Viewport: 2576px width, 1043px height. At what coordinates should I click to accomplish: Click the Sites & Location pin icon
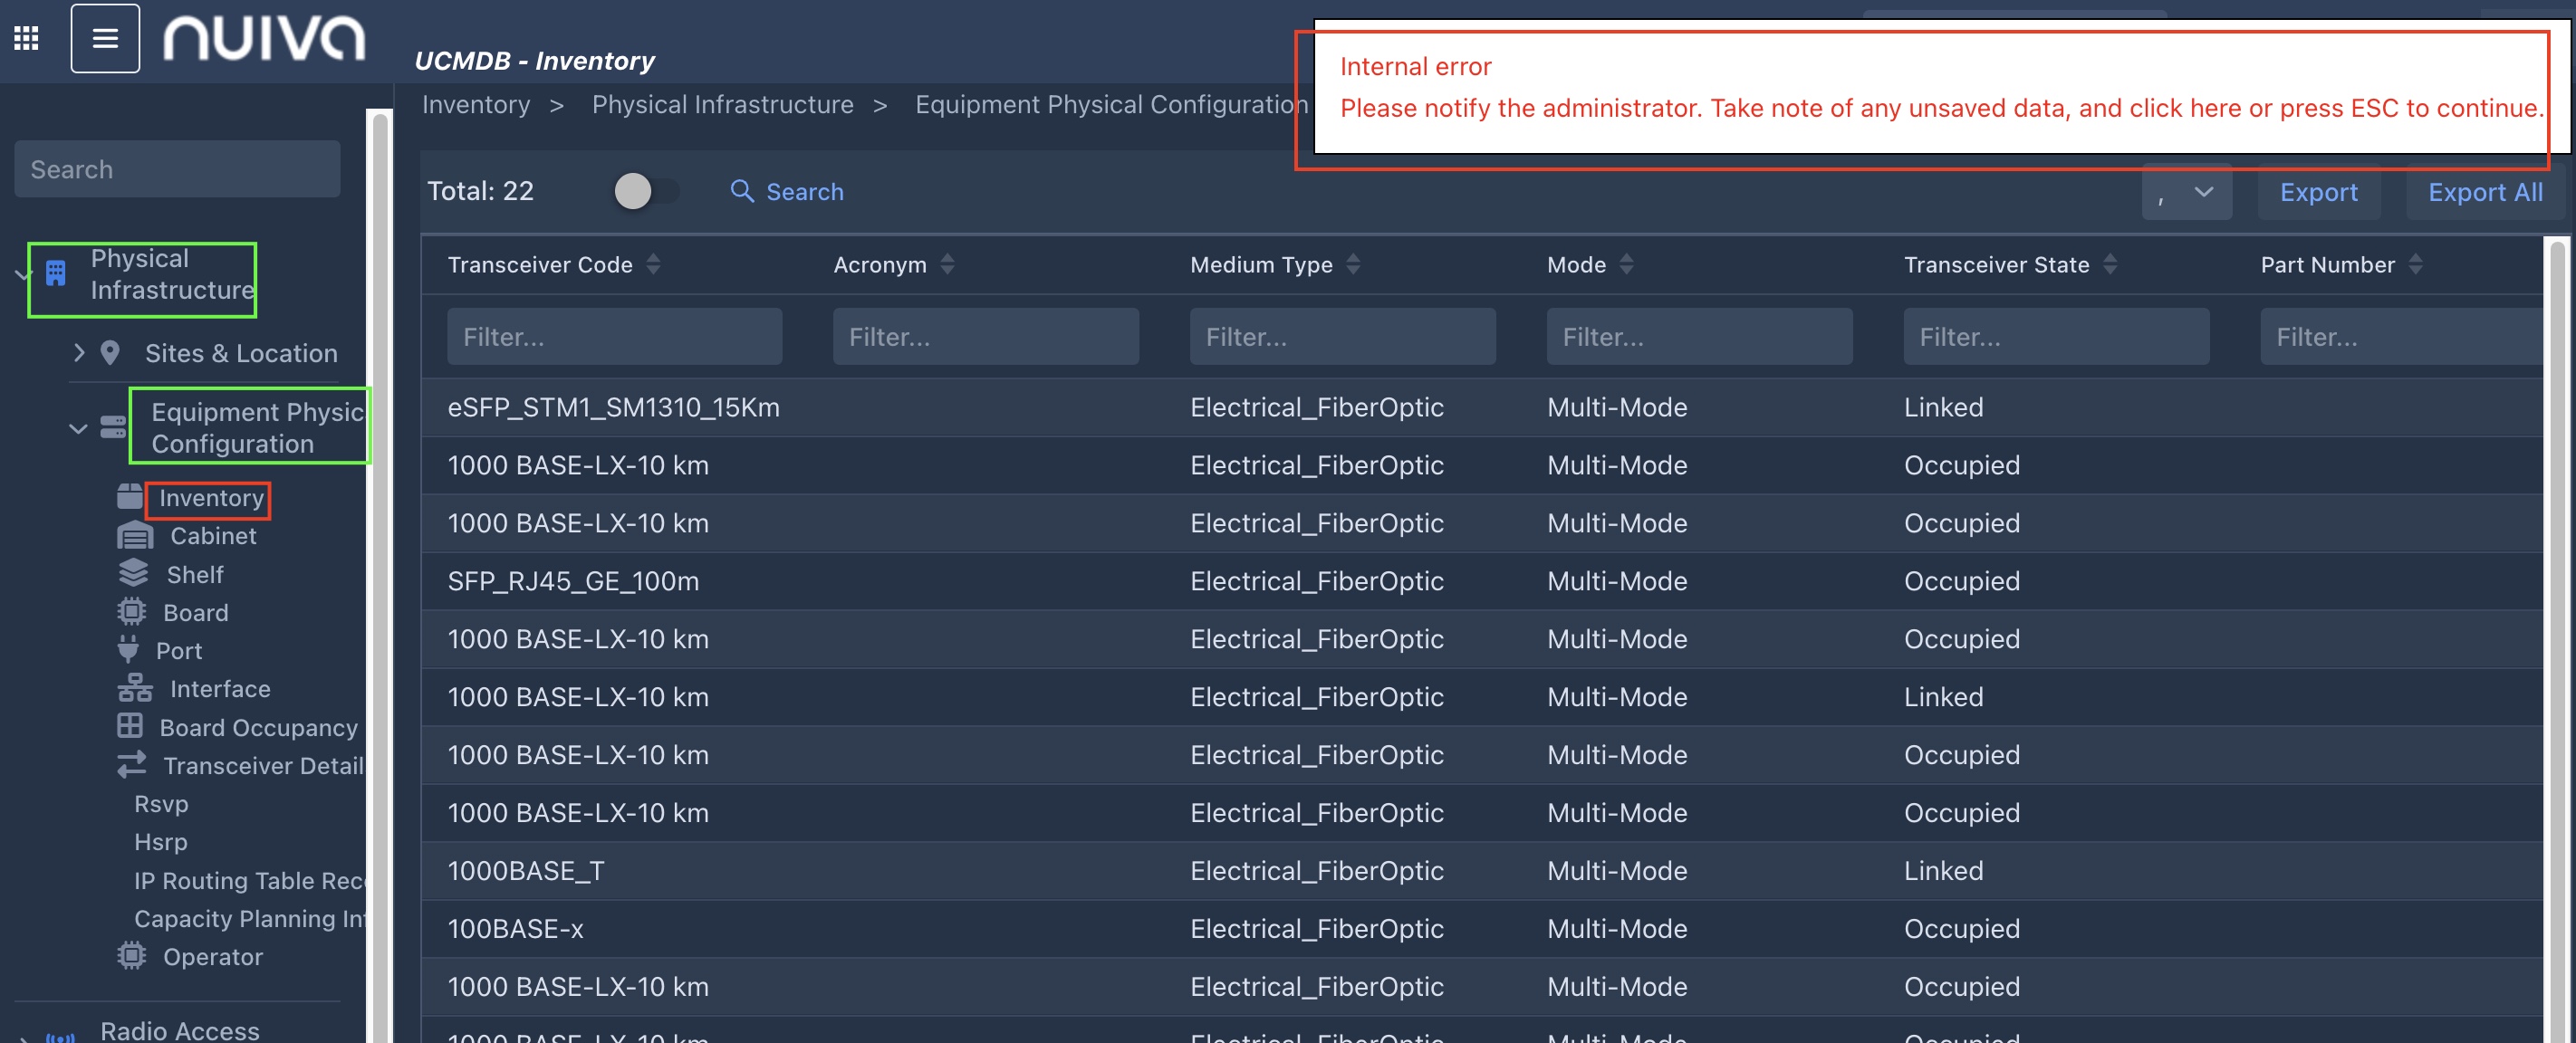coord(110,353)
